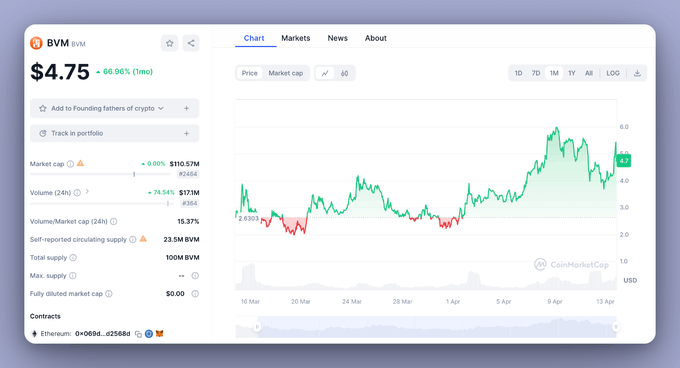Toggle LOG scale on the chart
Image resolution: width=680 pixels, height=368 pixels.
tap(613, 73)
